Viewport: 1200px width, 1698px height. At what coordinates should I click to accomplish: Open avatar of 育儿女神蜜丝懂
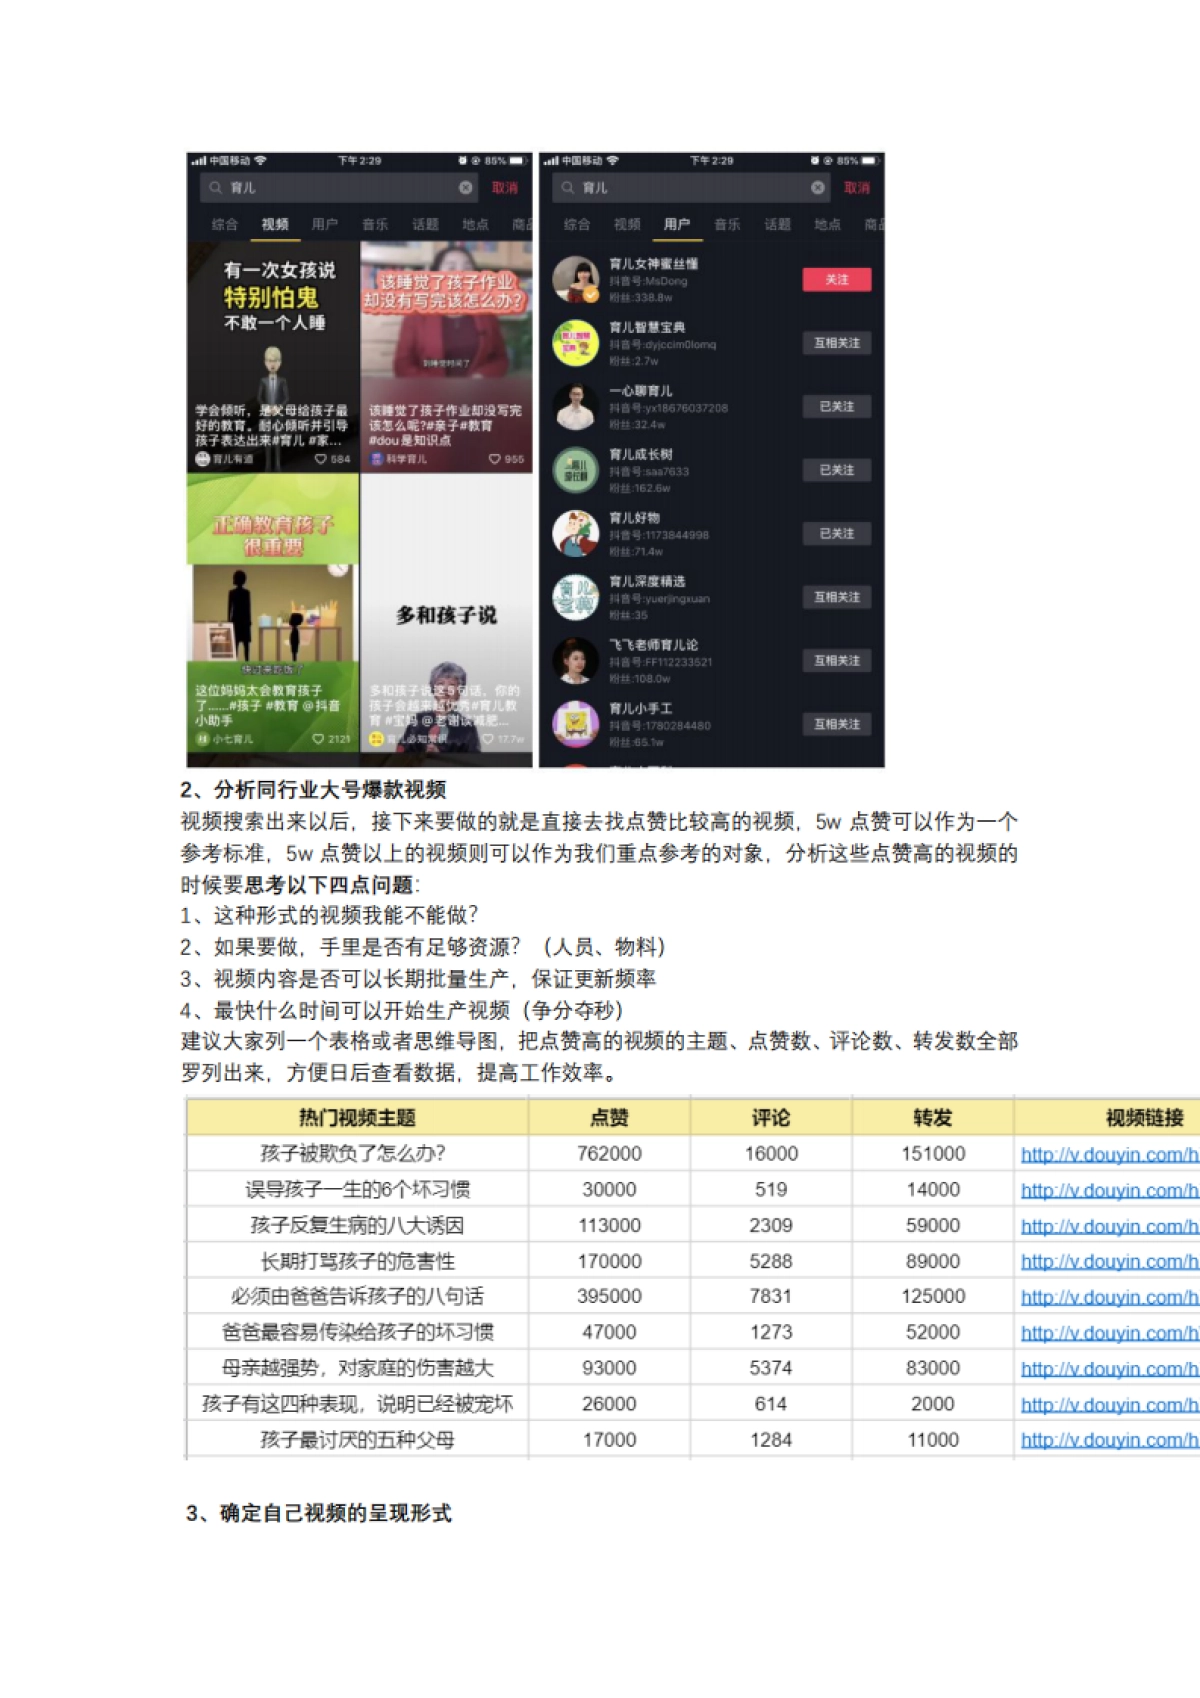(576, 279)
